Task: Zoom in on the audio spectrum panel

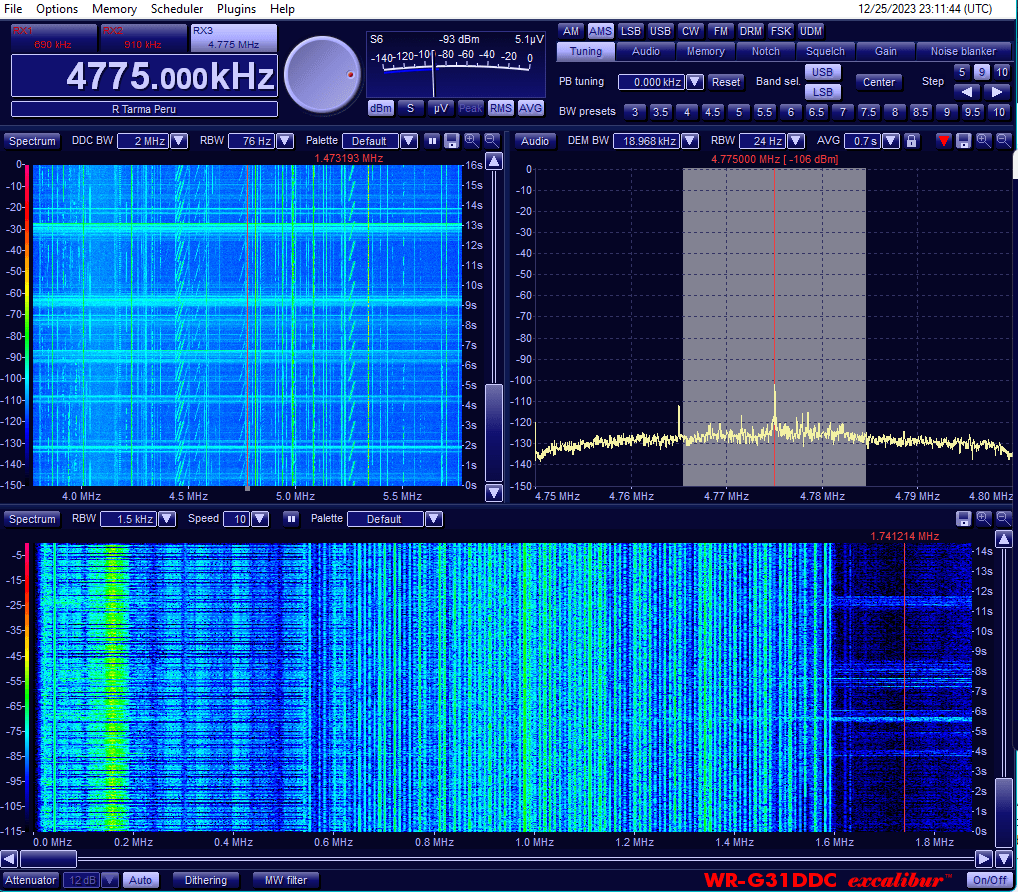Action: click(x=984, y=140)
